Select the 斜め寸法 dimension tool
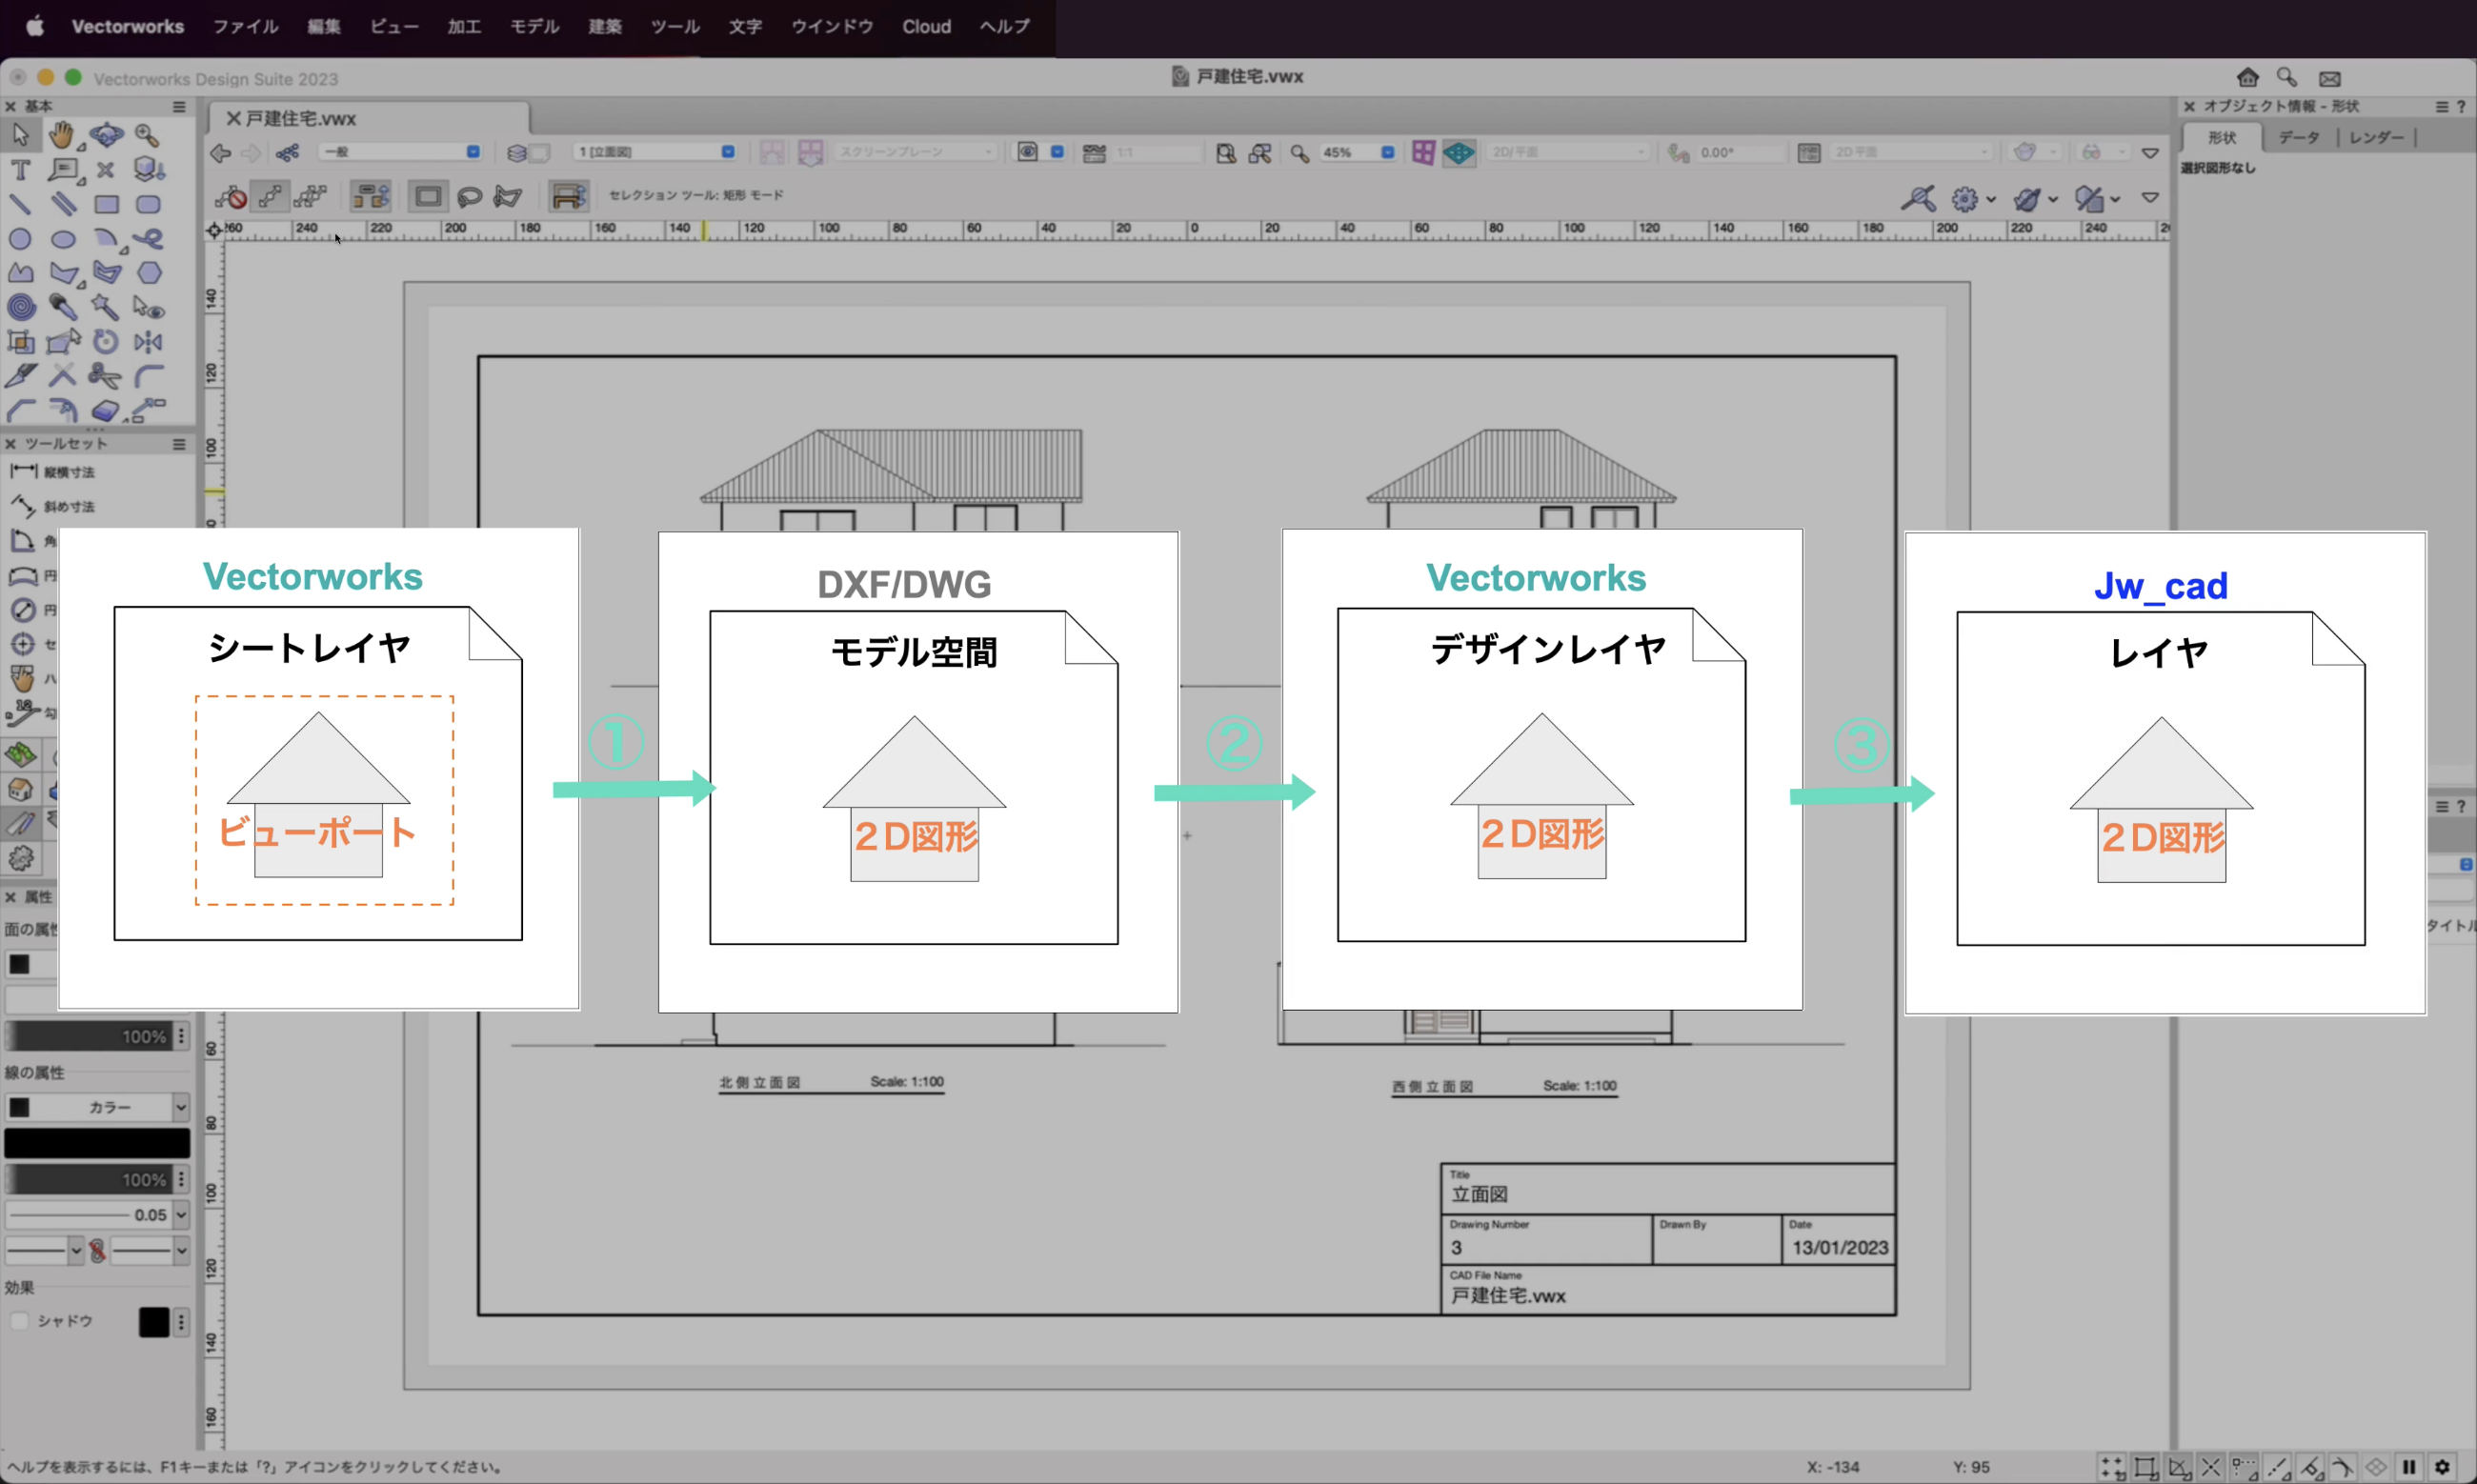 click(52, 506)
